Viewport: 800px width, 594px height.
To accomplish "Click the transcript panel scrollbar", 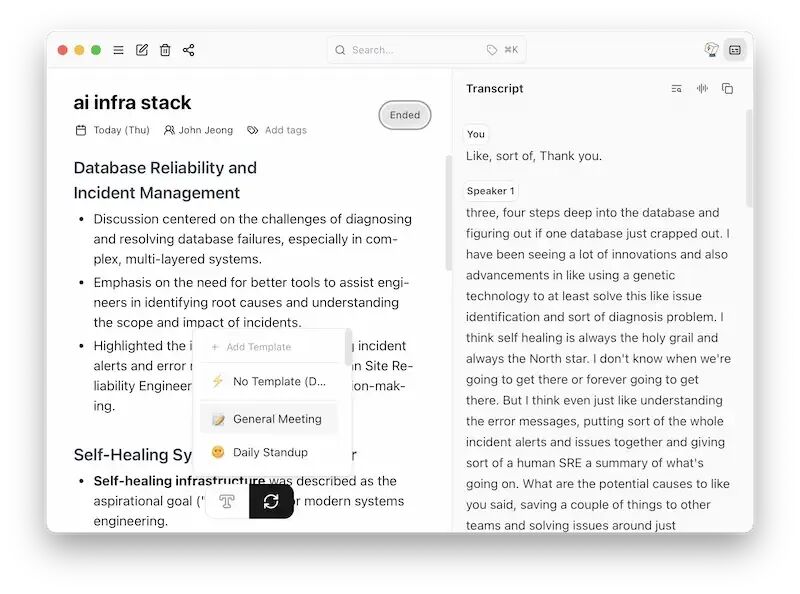I will pos(749,158).
